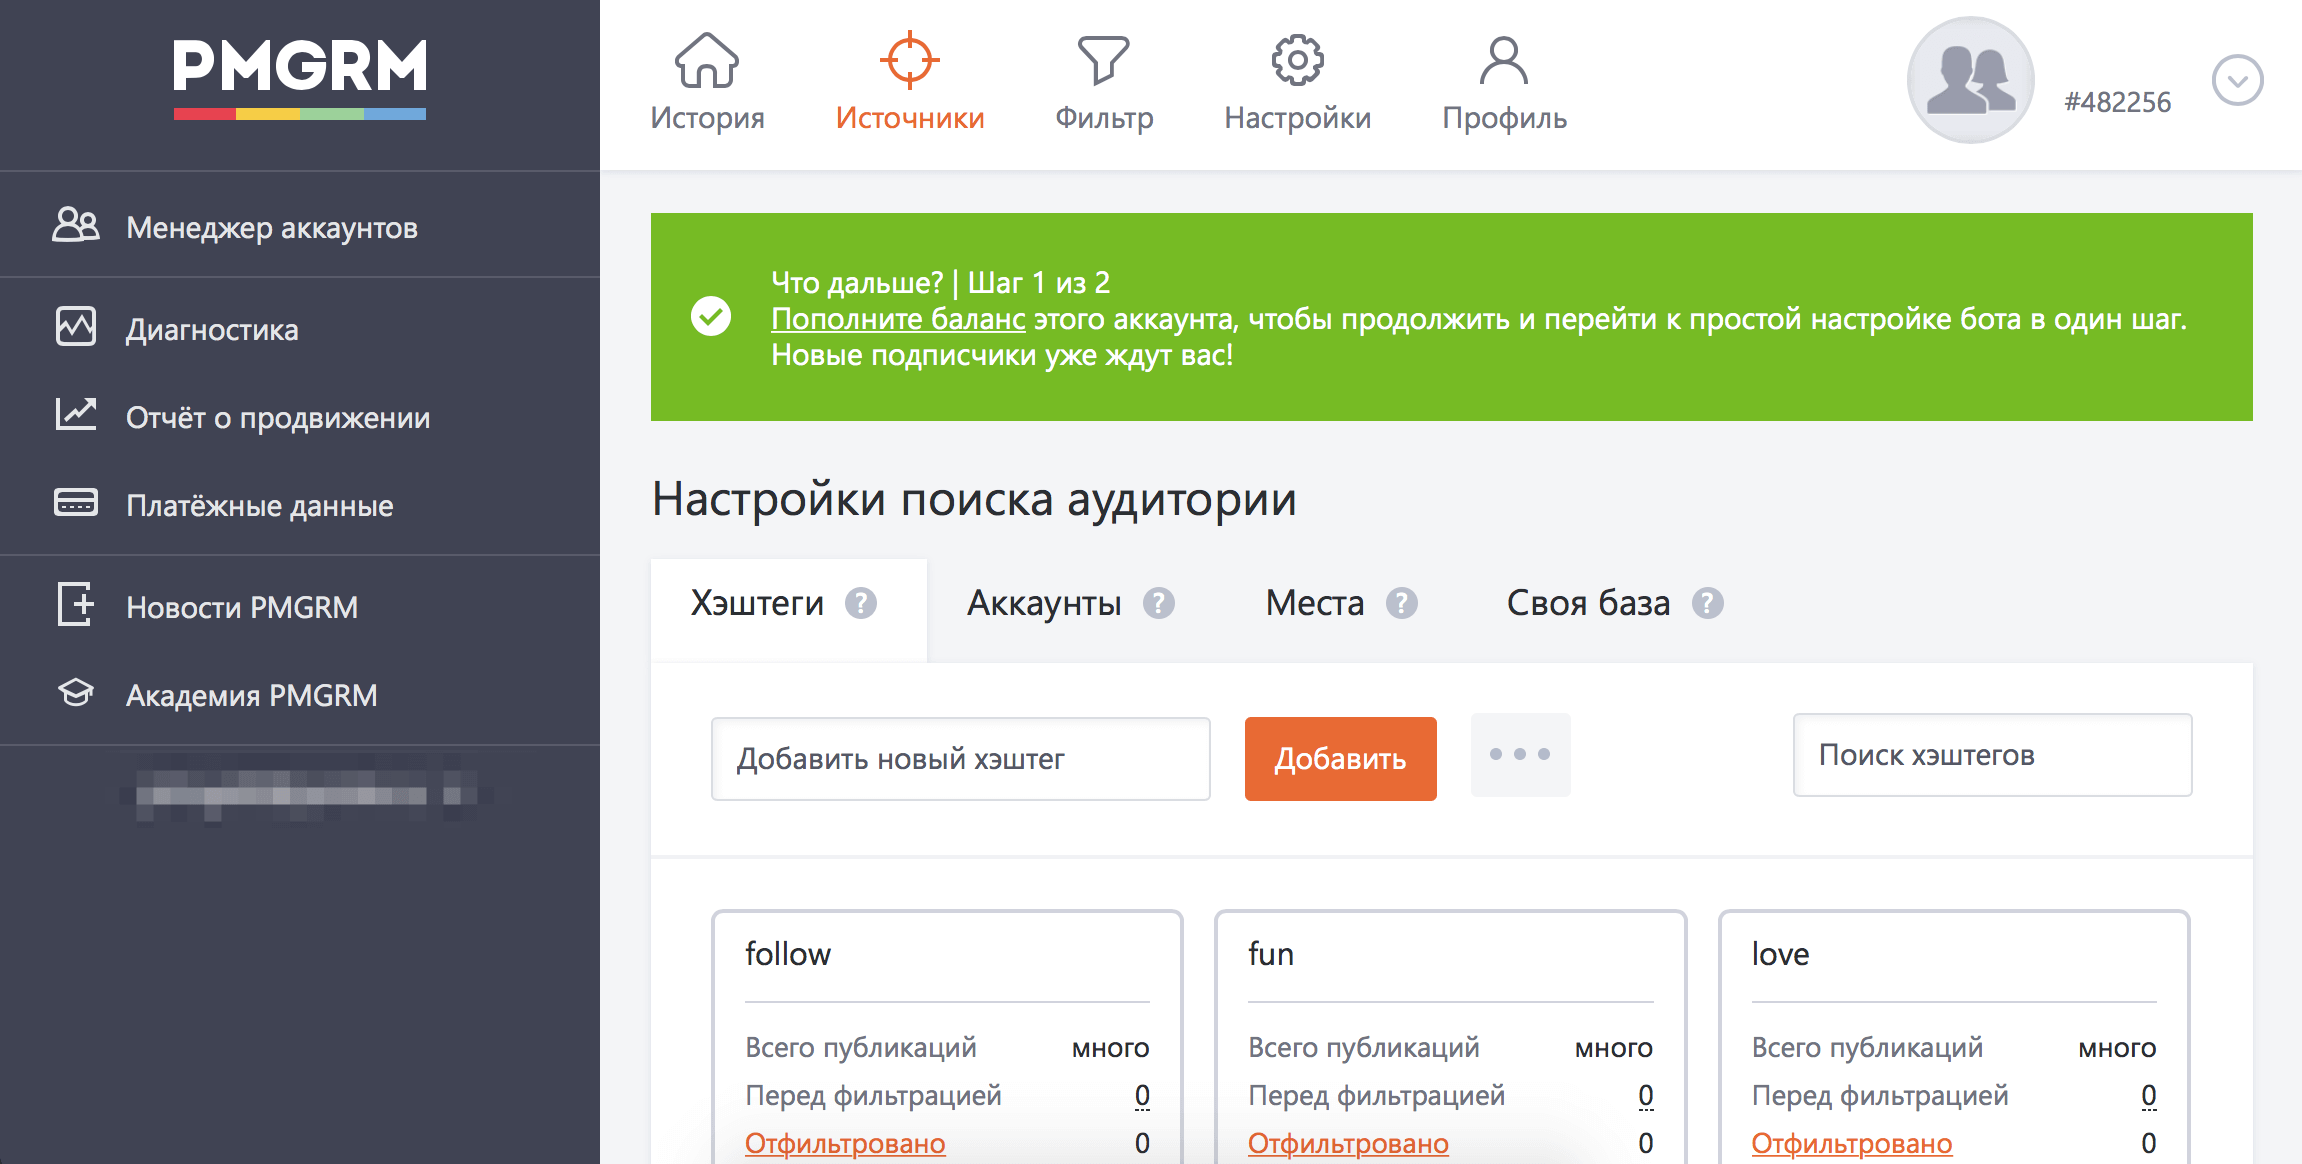Focus the Добавить новый хэштег field

960,759
